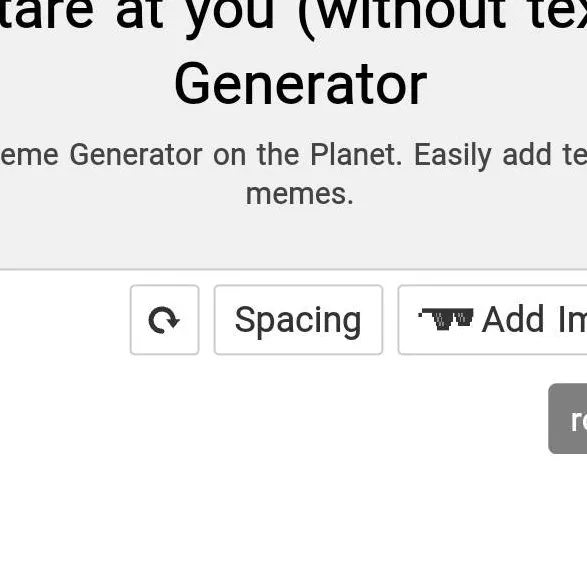Image resolution: width=587 pixels, height=587 pixels.
Task: Click the gray button starting with 're'
Action: [x=568, y=419]
